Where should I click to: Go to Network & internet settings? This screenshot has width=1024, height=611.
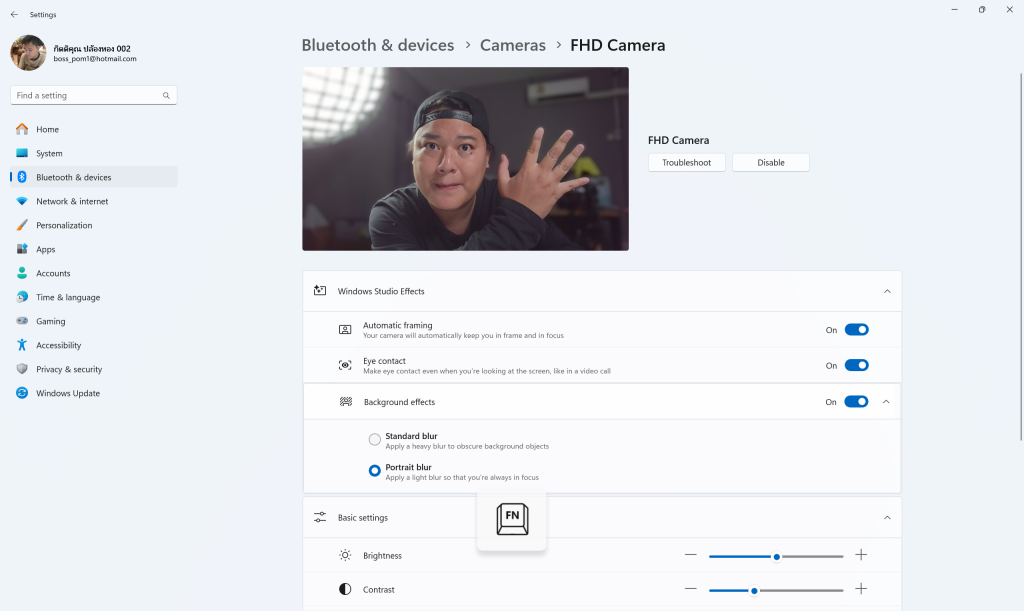93,201
